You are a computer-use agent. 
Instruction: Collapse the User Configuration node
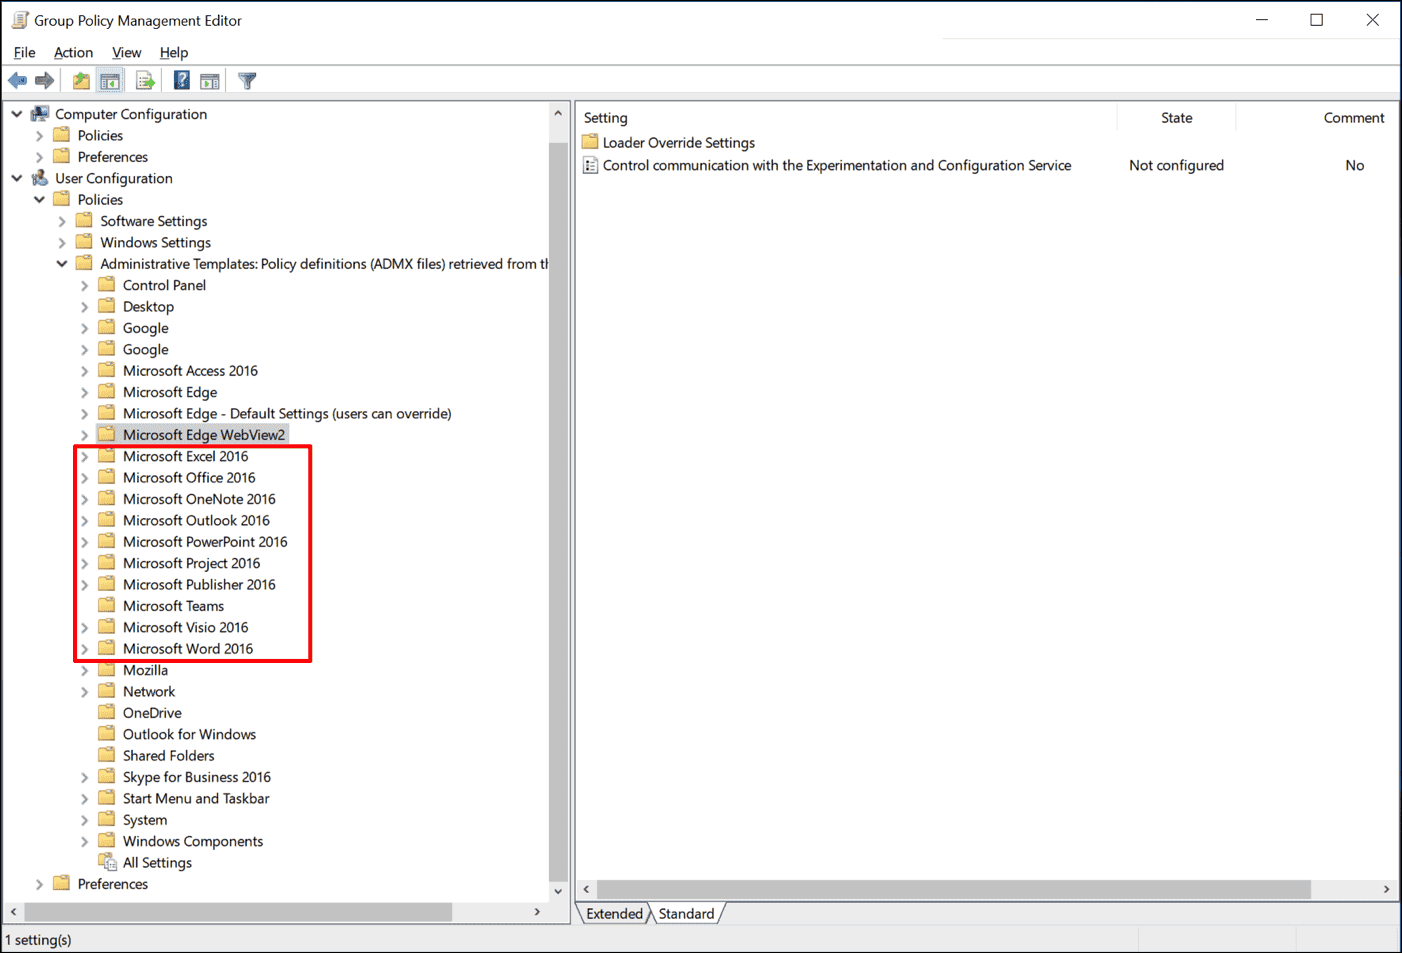[x=16, y=177]
